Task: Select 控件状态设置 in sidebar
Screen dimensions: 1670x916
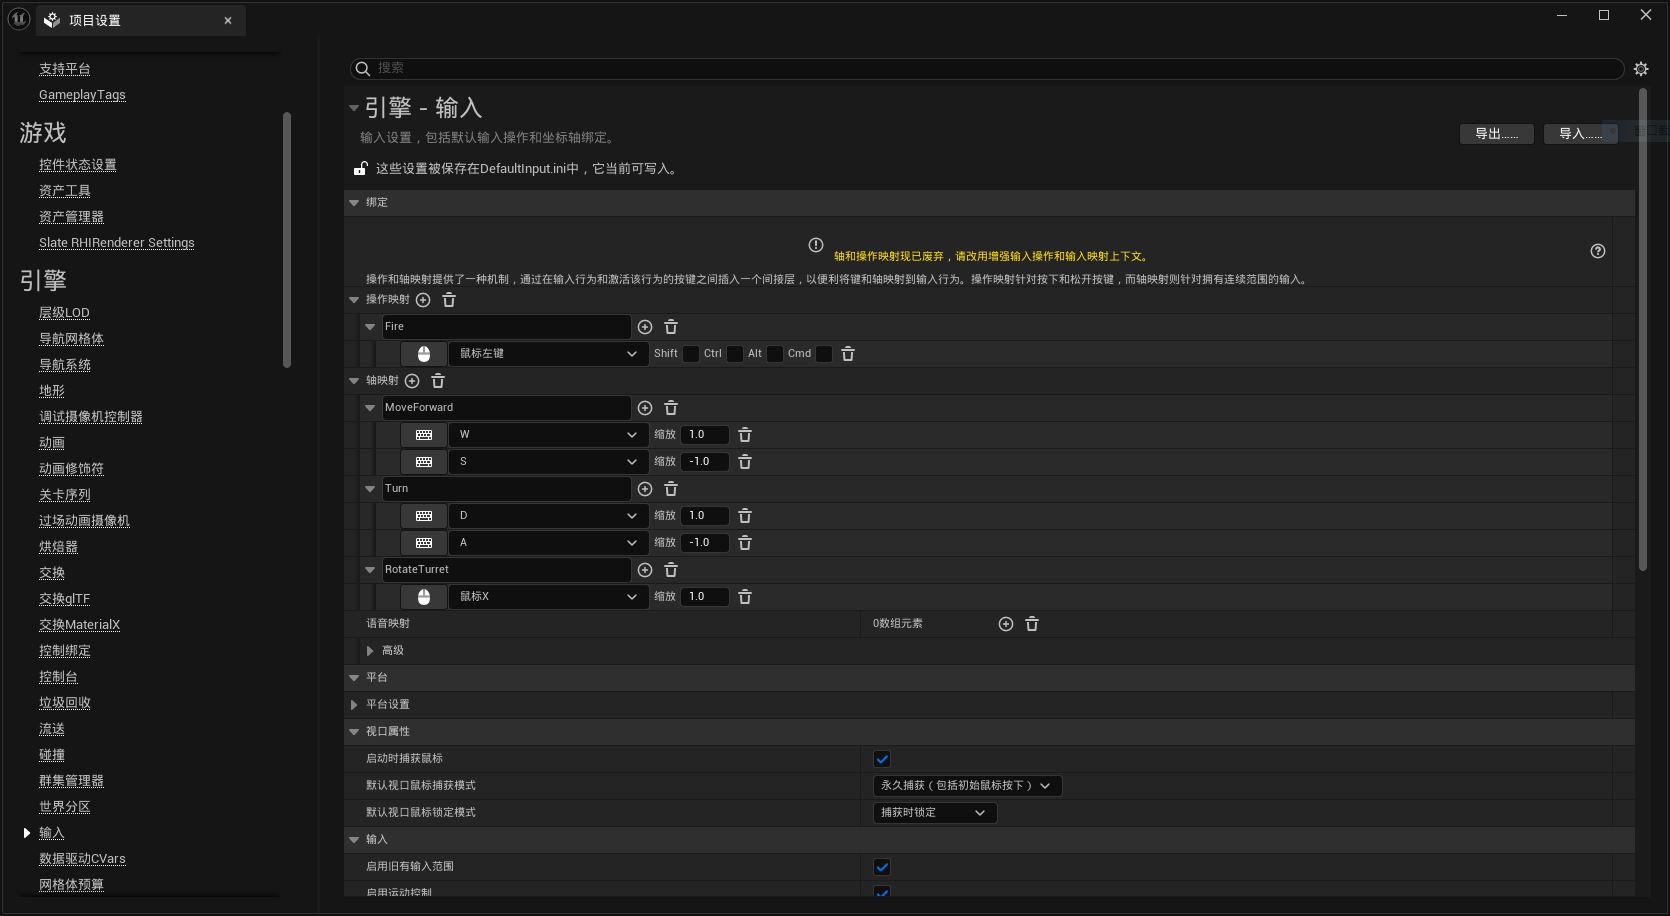Action: (x=78, y=165)
